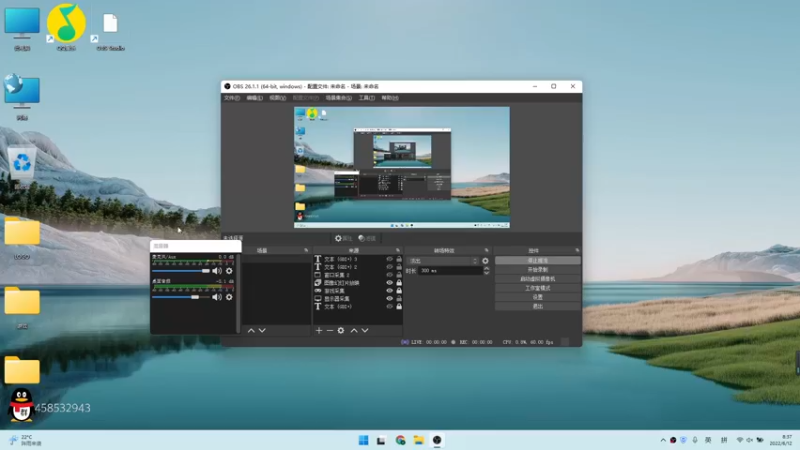Viewport: 800px width, 450px height.
Task: Open the 桌面音频 mixer settings gear
Action: click(229, 297)
